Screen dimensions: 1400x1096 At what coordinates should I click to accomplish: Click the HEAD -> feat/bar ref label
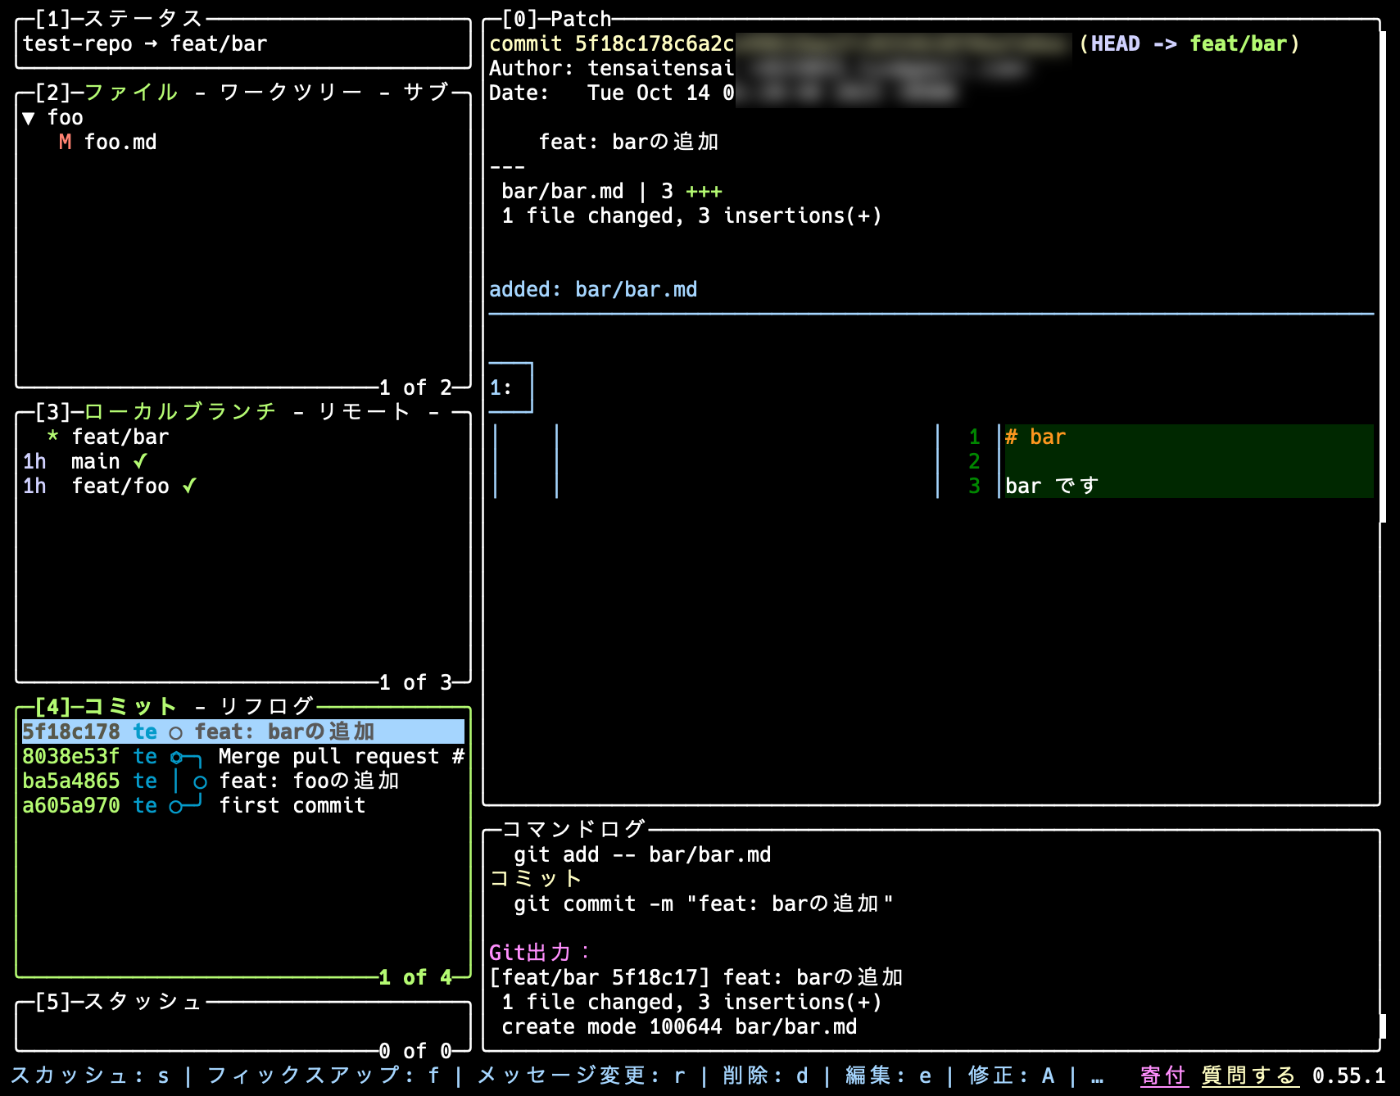pyautogui.click(x=1190, y=44)
